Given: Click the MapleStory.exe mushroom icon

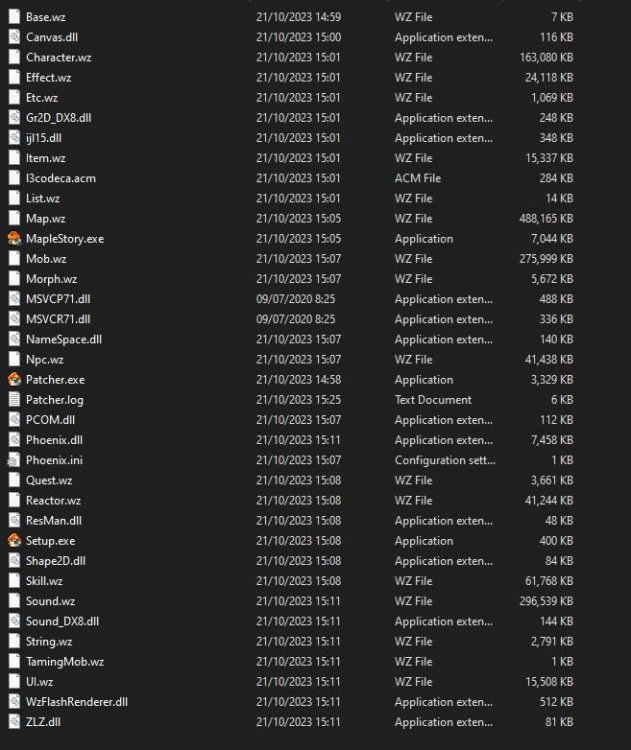Looking at the screenshot, I should pos(14,239).
